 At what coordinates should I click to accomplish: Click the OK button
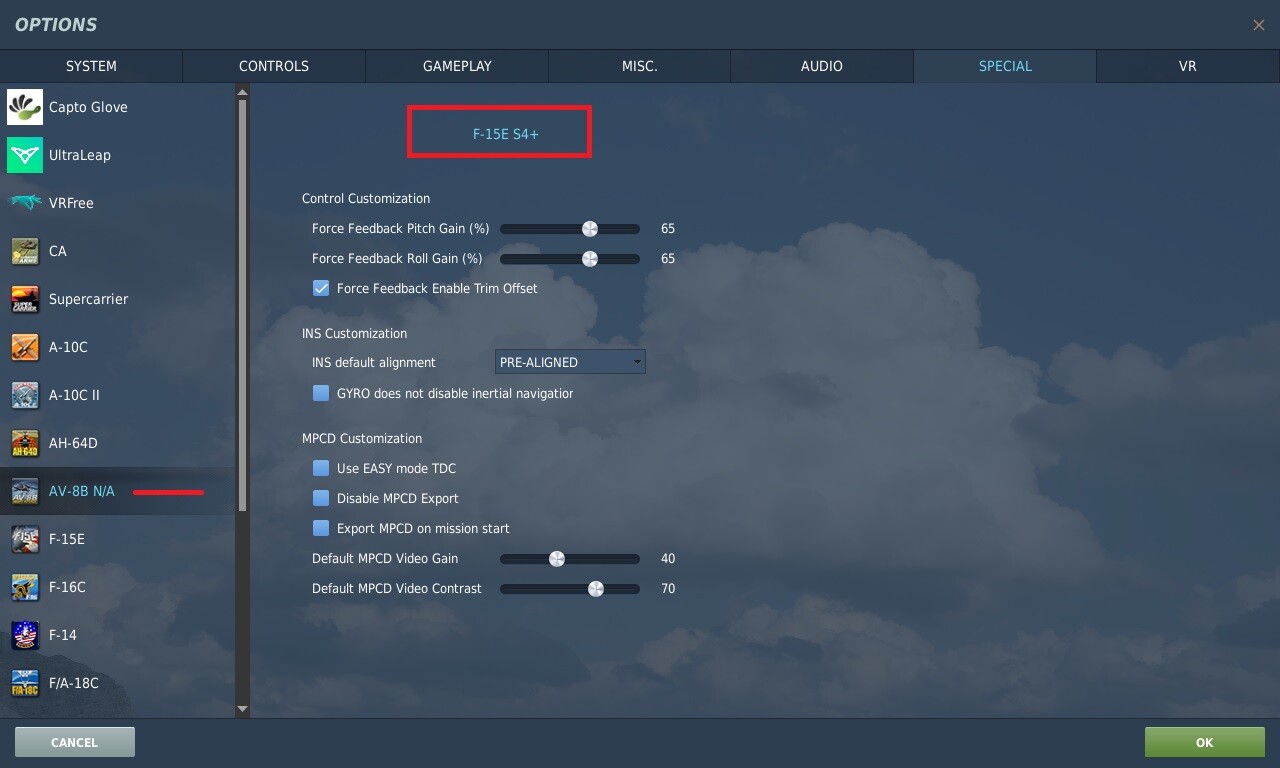[x=1205, y=742]
